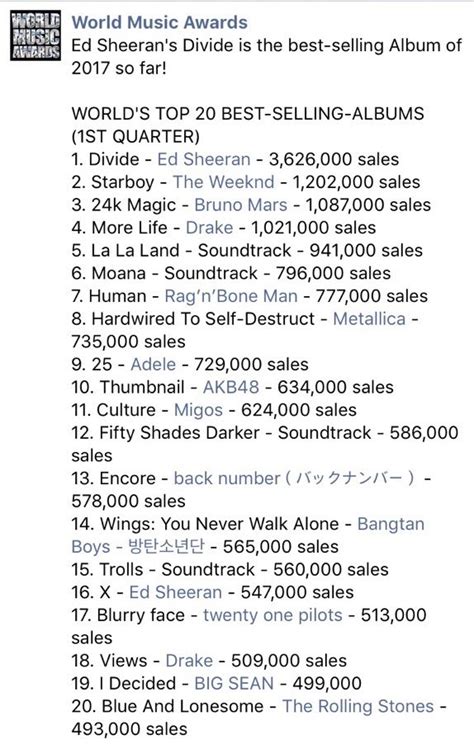
Task: Open the Metallica artist link
Action: coord(369,319)
